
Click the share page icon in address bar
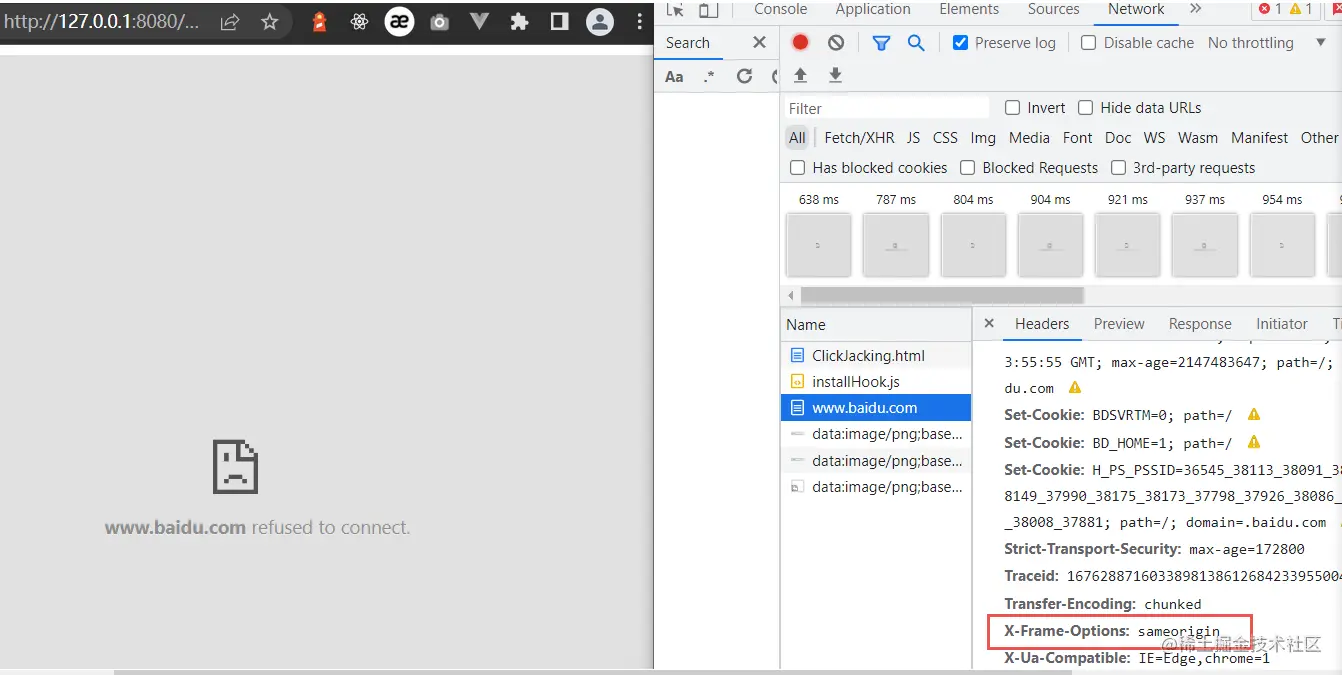coord(229,22)
